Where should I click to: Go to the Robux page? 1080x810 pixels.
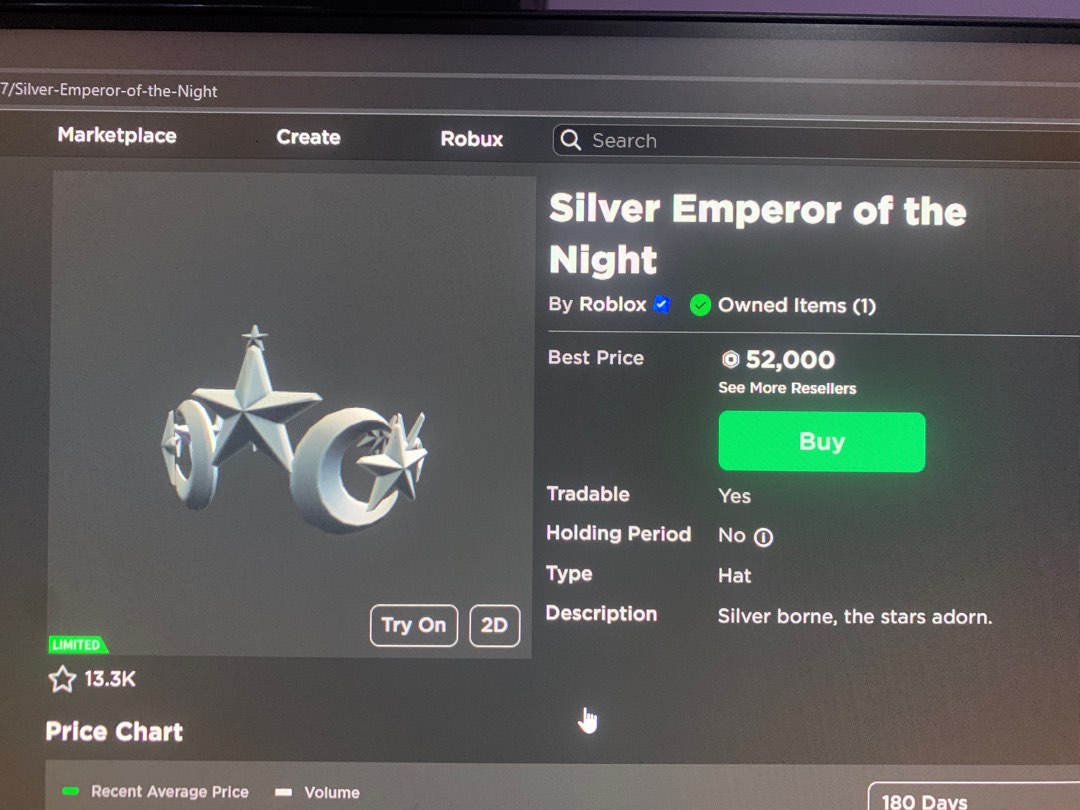pyautogui.click(x=472, y=139)
